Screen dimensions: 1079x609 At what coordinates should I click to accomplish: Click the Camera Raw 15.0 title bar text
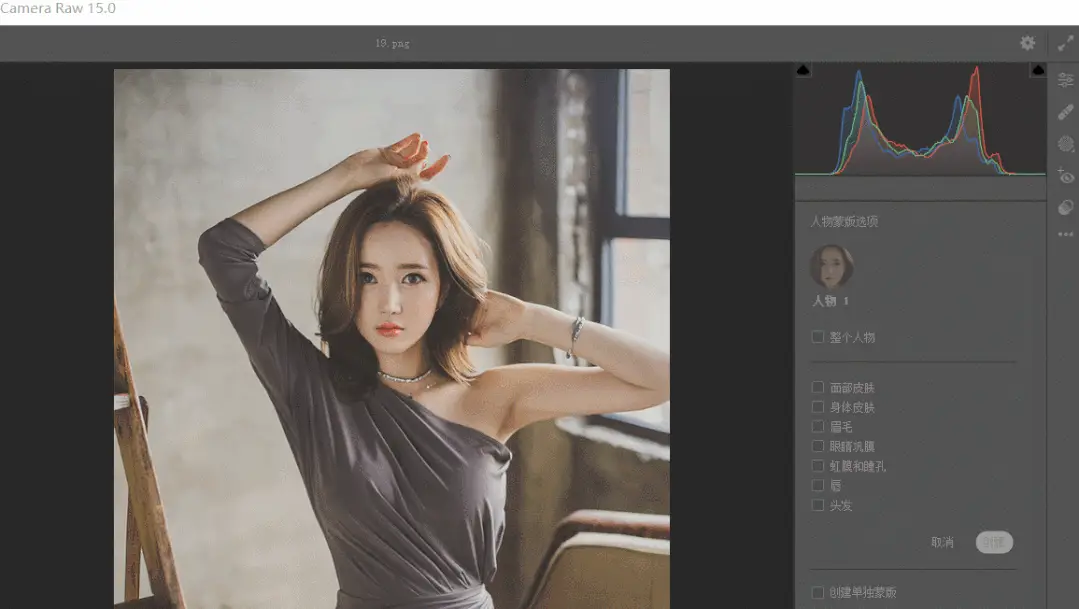[x=58, y=8]
